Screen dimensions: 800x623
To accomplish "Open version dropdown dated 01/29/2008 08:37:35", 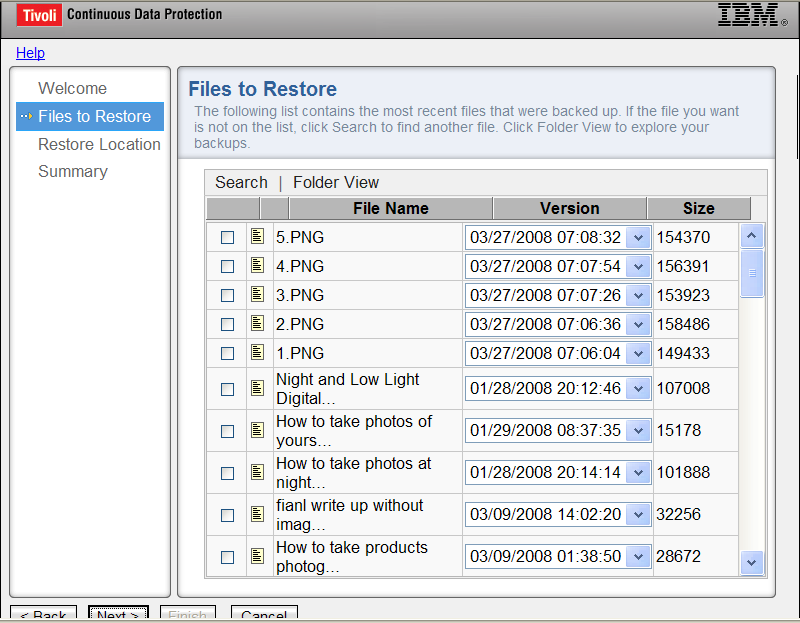I will (638, 431).
